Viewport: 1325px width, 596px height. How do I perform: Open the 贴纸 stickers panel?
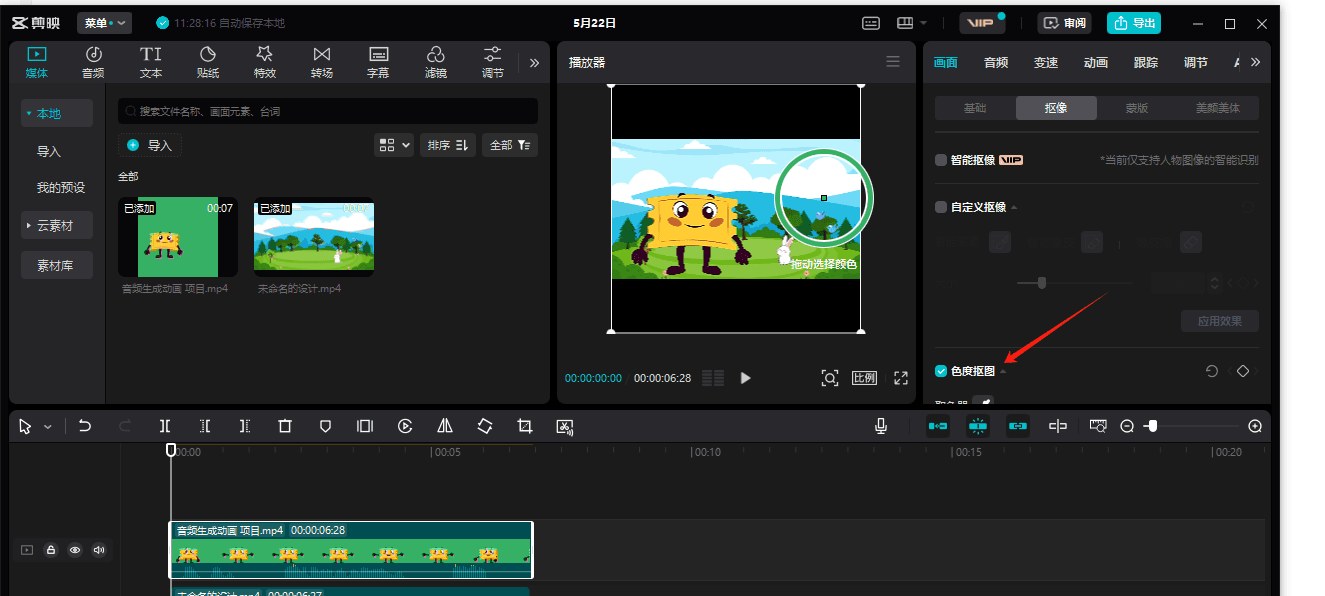point(208,62)
